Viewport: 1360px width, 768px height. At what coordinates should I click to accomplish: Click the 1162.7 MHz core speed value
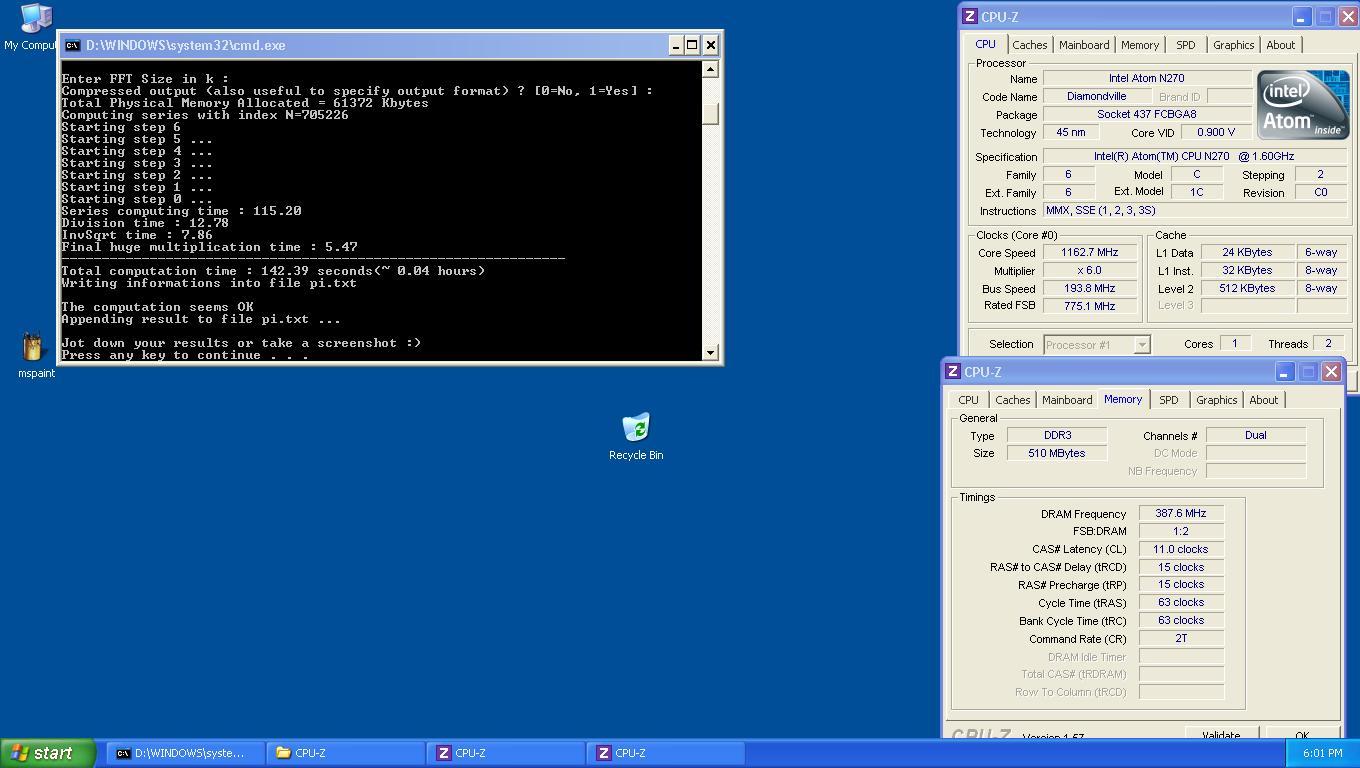[1089, 252]
